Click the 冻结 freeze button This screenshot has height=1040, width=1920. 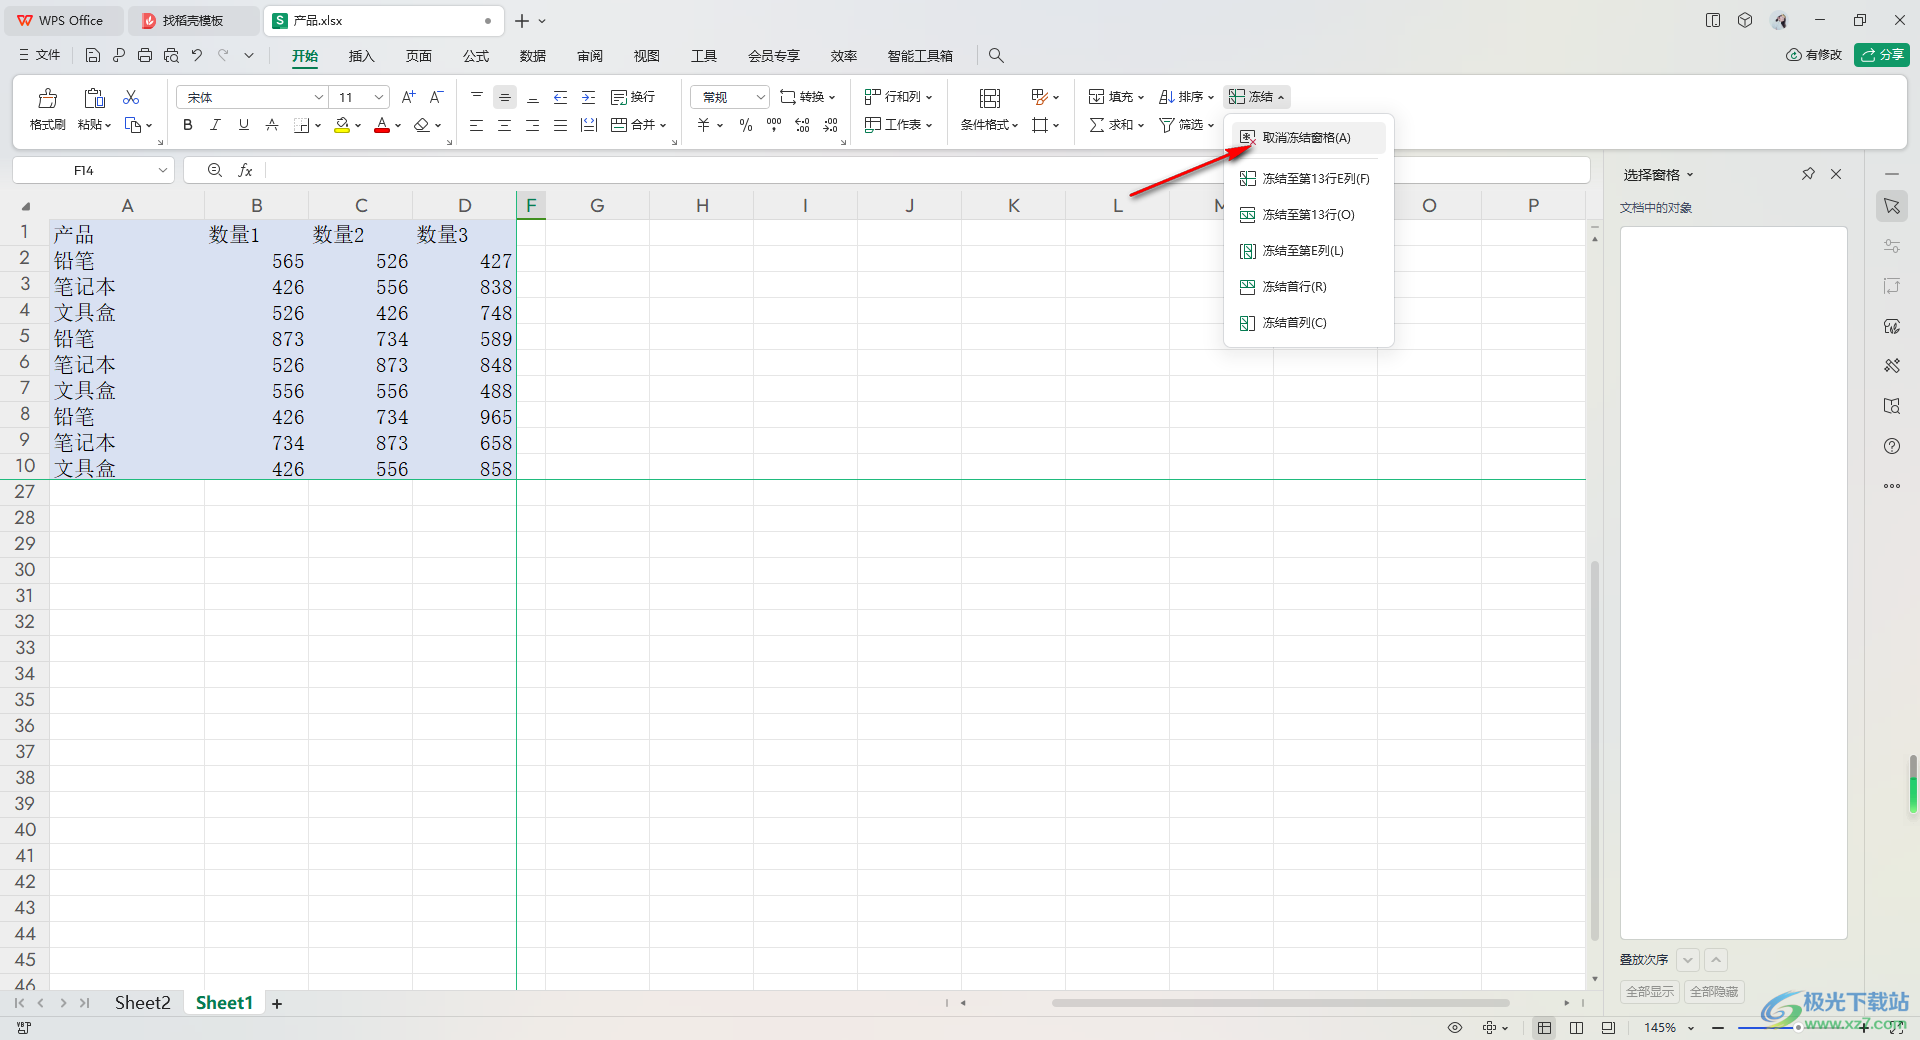1257,97
